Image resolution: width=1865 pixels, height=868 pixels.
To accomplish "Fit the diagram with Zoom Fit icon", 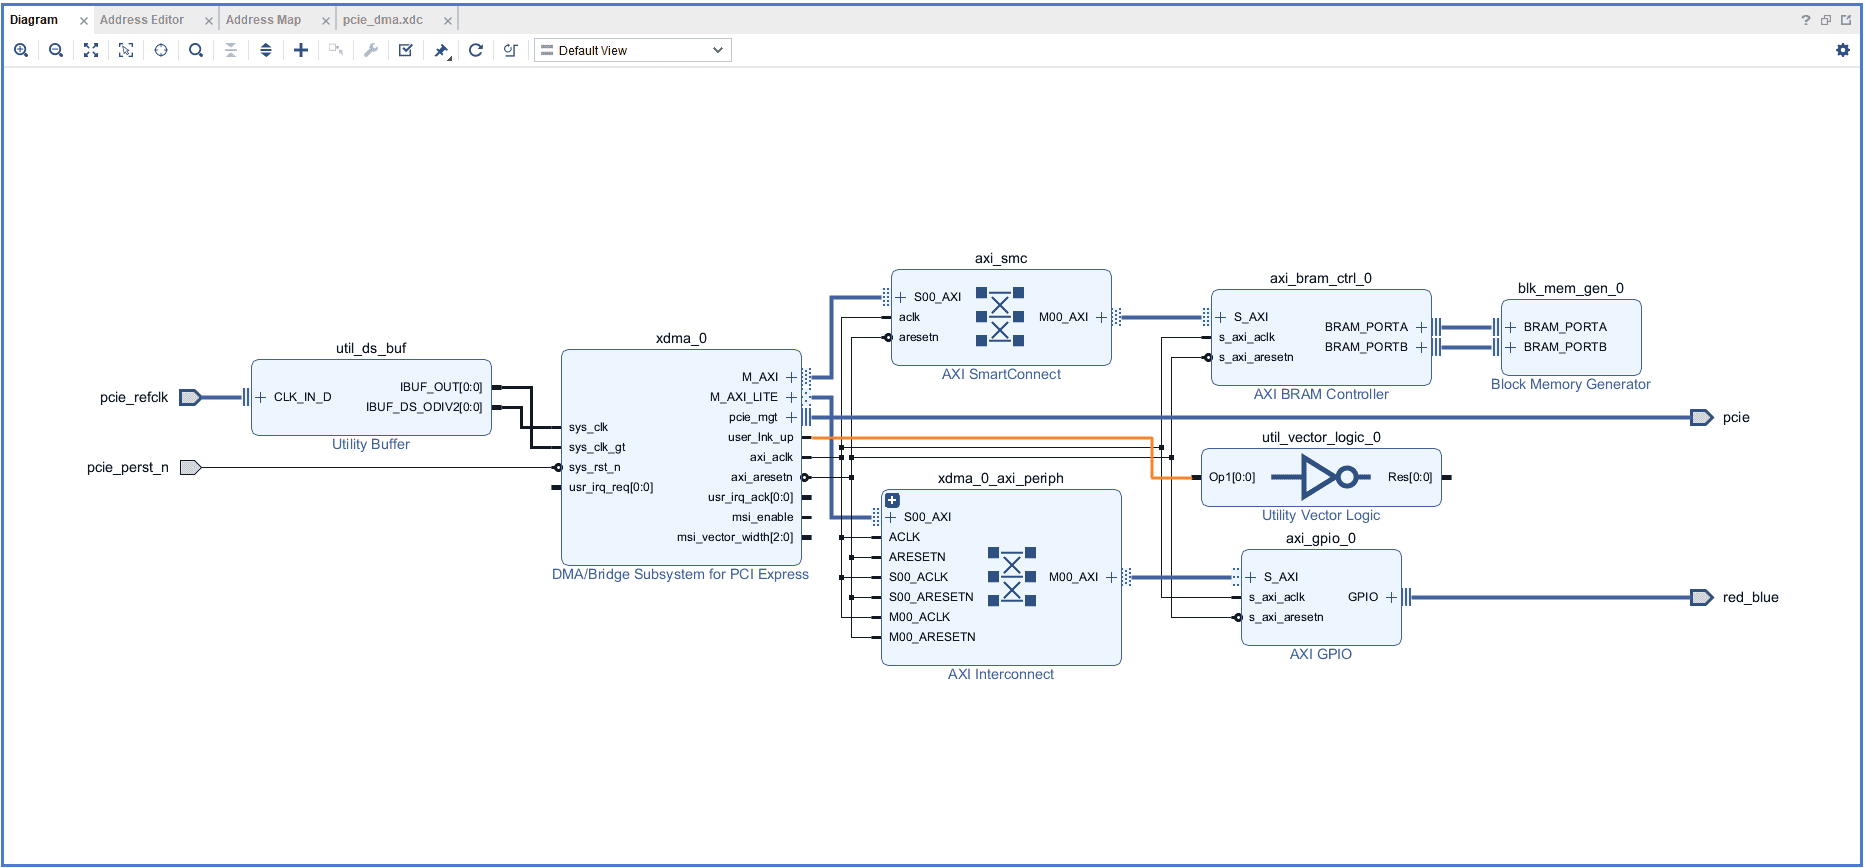I will coord(91,50).
